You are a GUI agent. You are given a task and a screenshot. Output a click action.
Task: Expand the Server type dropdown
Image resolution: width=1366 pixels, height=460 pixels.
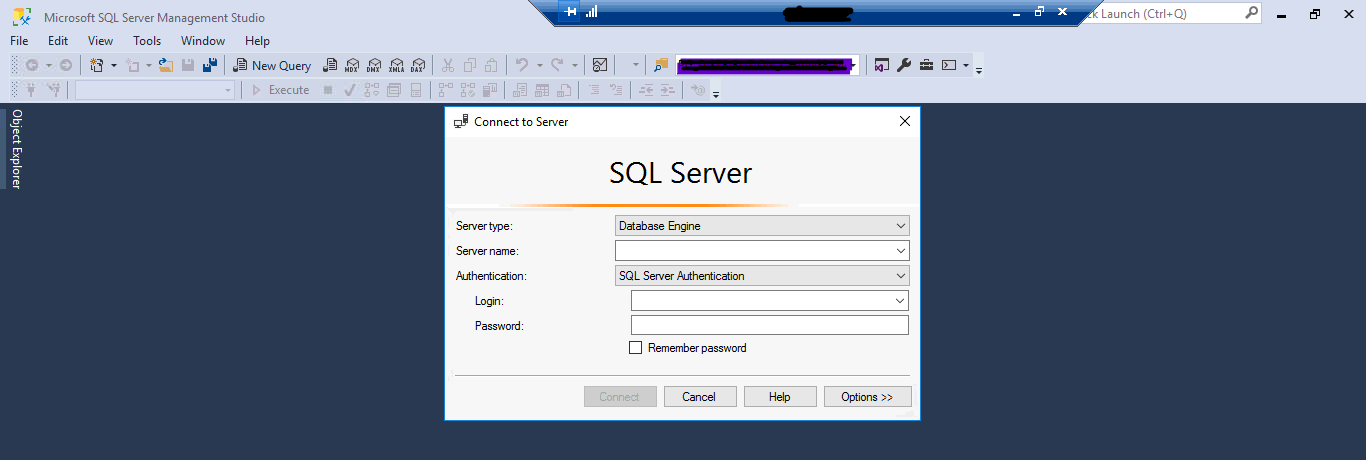901,226
